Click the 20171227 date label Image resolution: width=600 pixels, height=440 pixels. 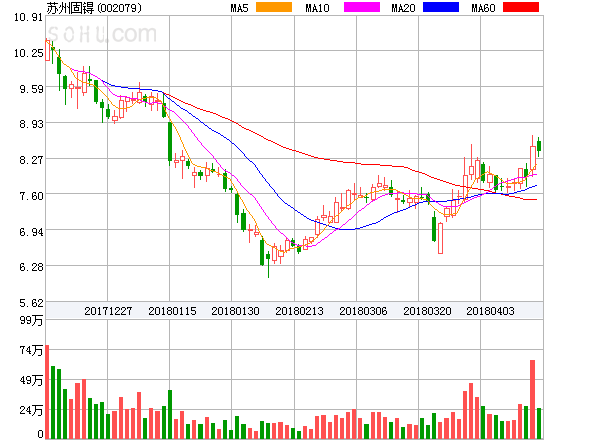(x=108, y=311)
